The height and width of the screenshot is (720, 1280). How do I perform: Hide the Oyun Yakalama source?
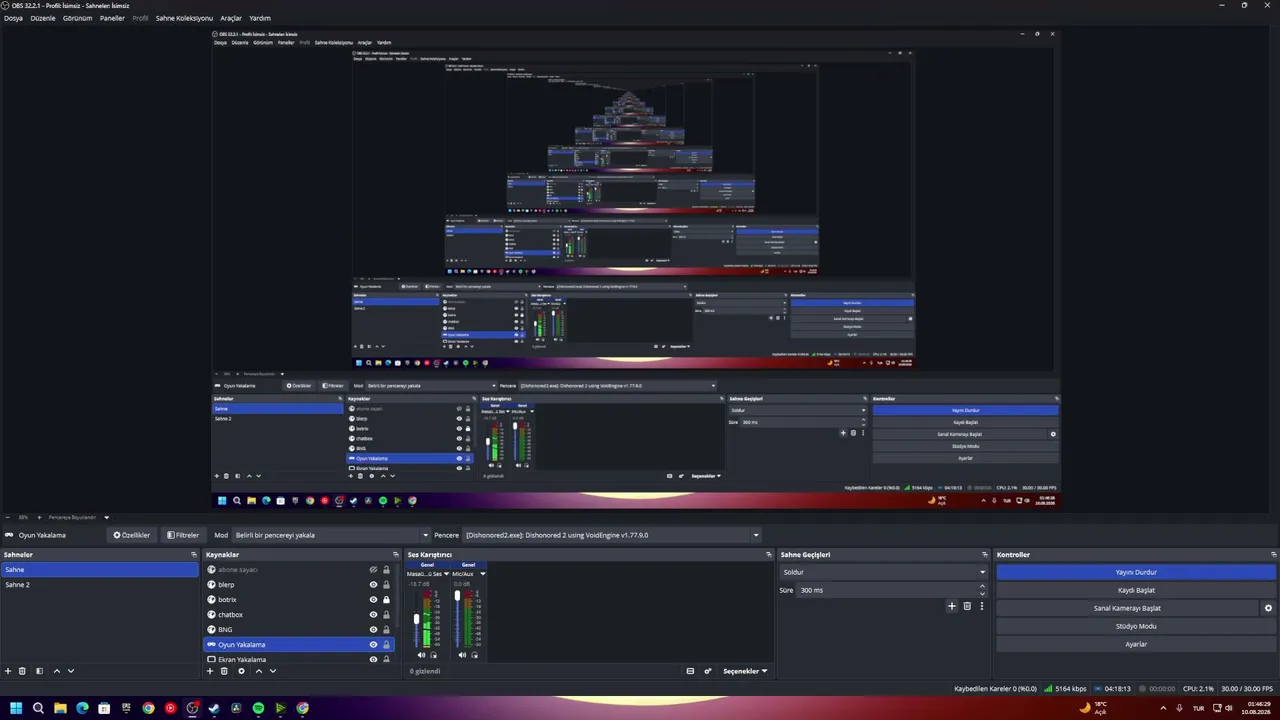click(373, 645)
